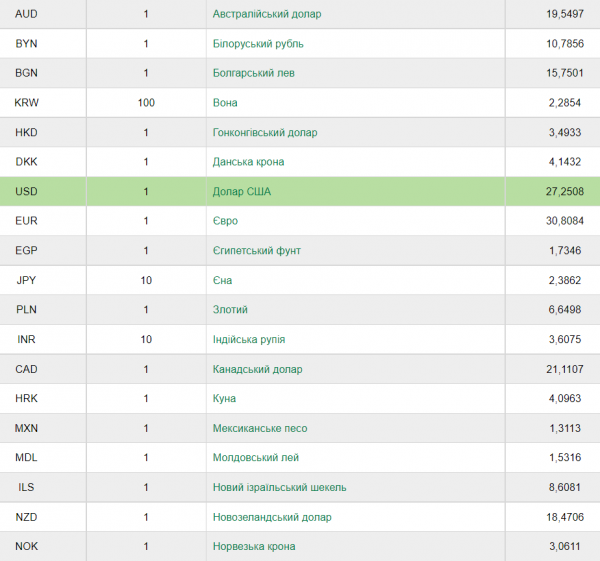Select the DKK currency code cell
The image size is (600, 561).
[43, 162]
